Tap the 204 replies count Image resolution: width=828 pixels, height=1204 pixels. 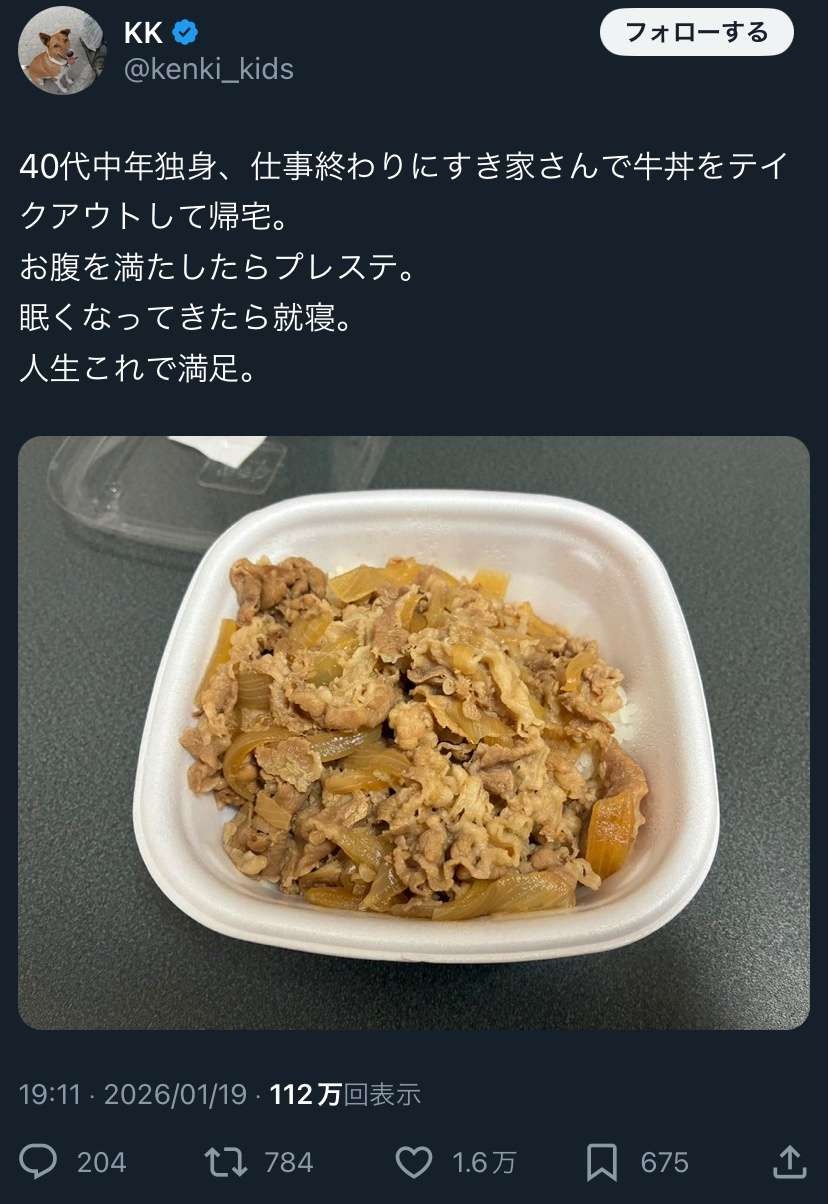tap(102, 1162)
